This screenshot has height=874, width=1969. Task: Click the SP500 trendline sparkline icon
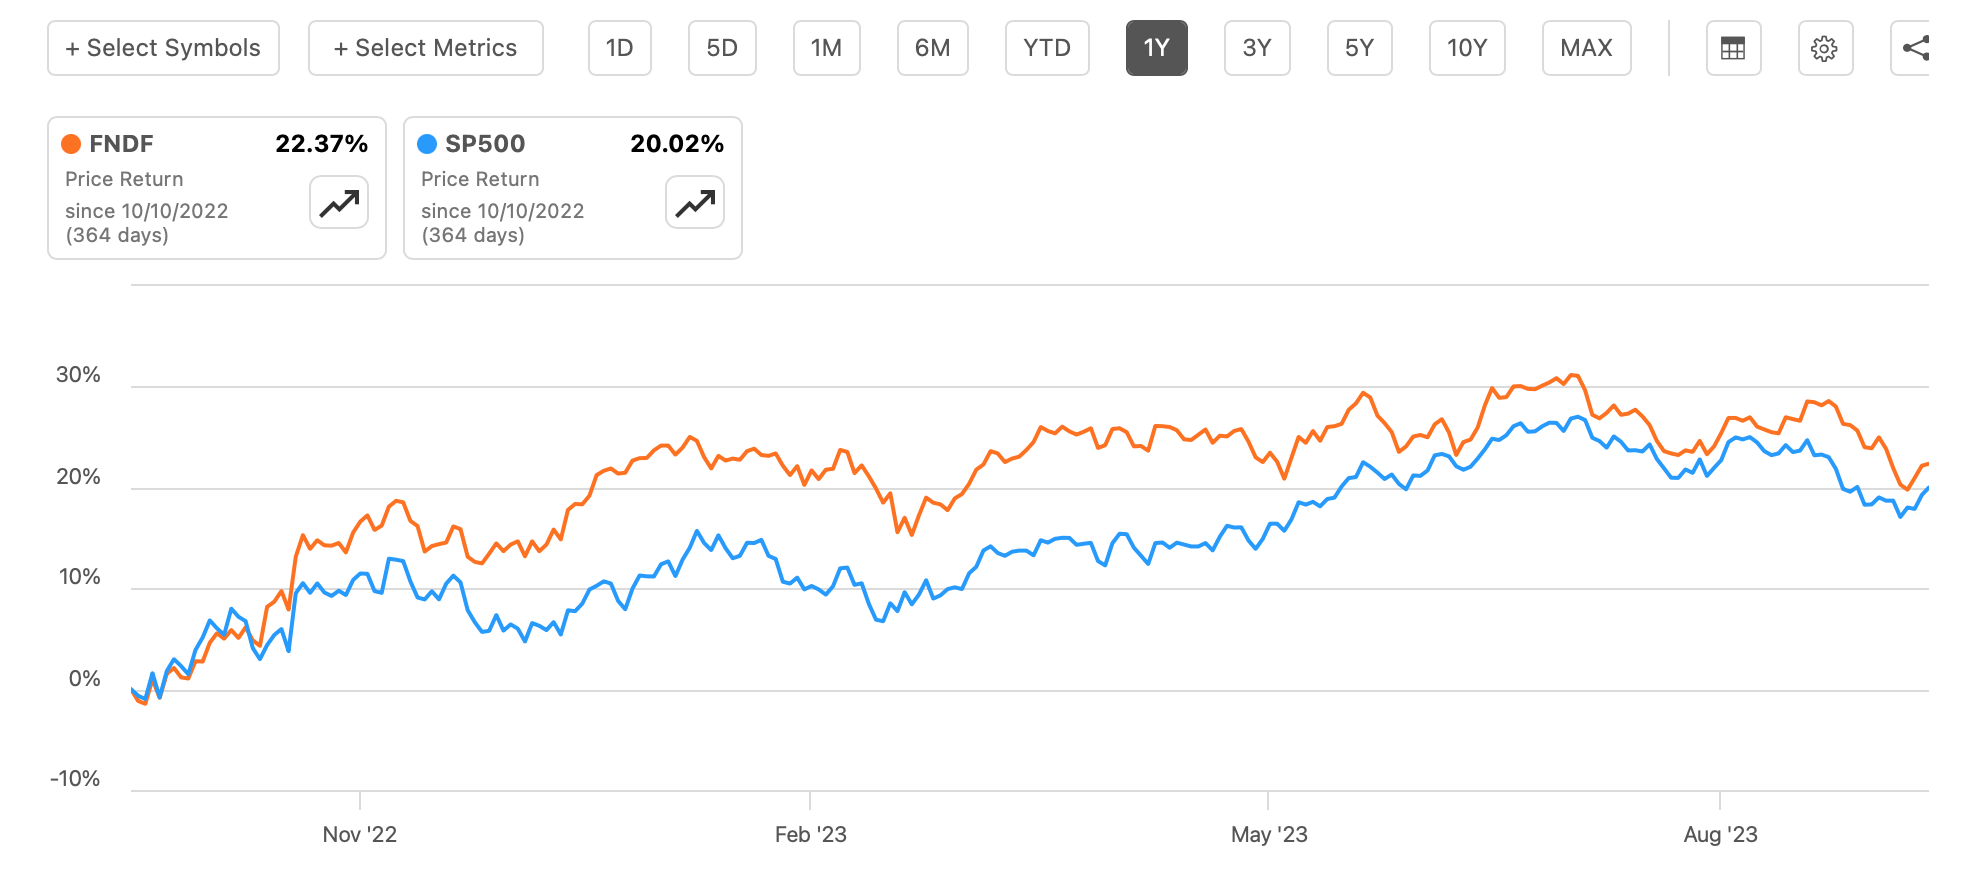[x=694, y=202]
